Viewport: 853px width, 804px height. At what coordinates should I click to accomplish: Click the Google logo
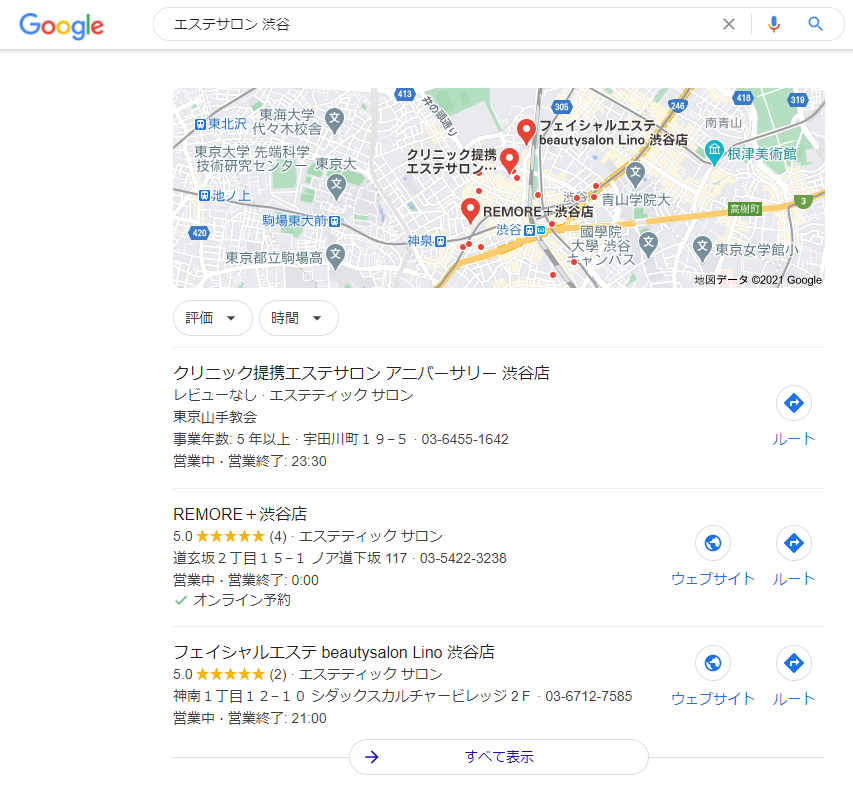coord(61,25)
